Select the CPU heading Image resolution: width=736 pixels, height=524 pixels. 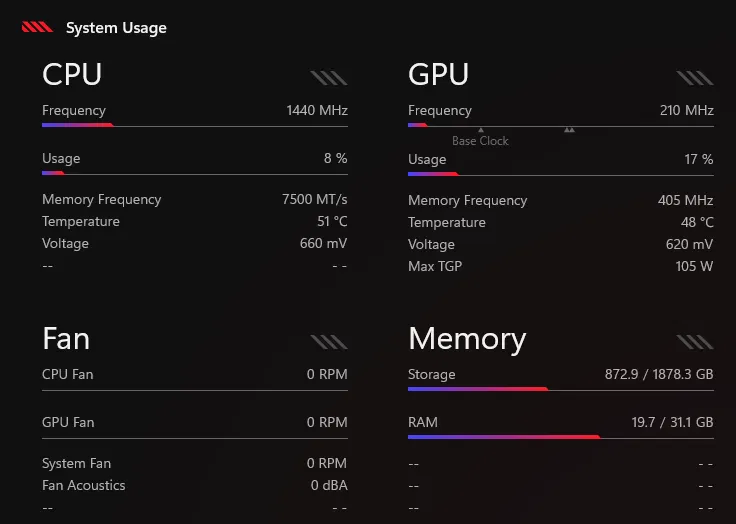tap(72, 74)
